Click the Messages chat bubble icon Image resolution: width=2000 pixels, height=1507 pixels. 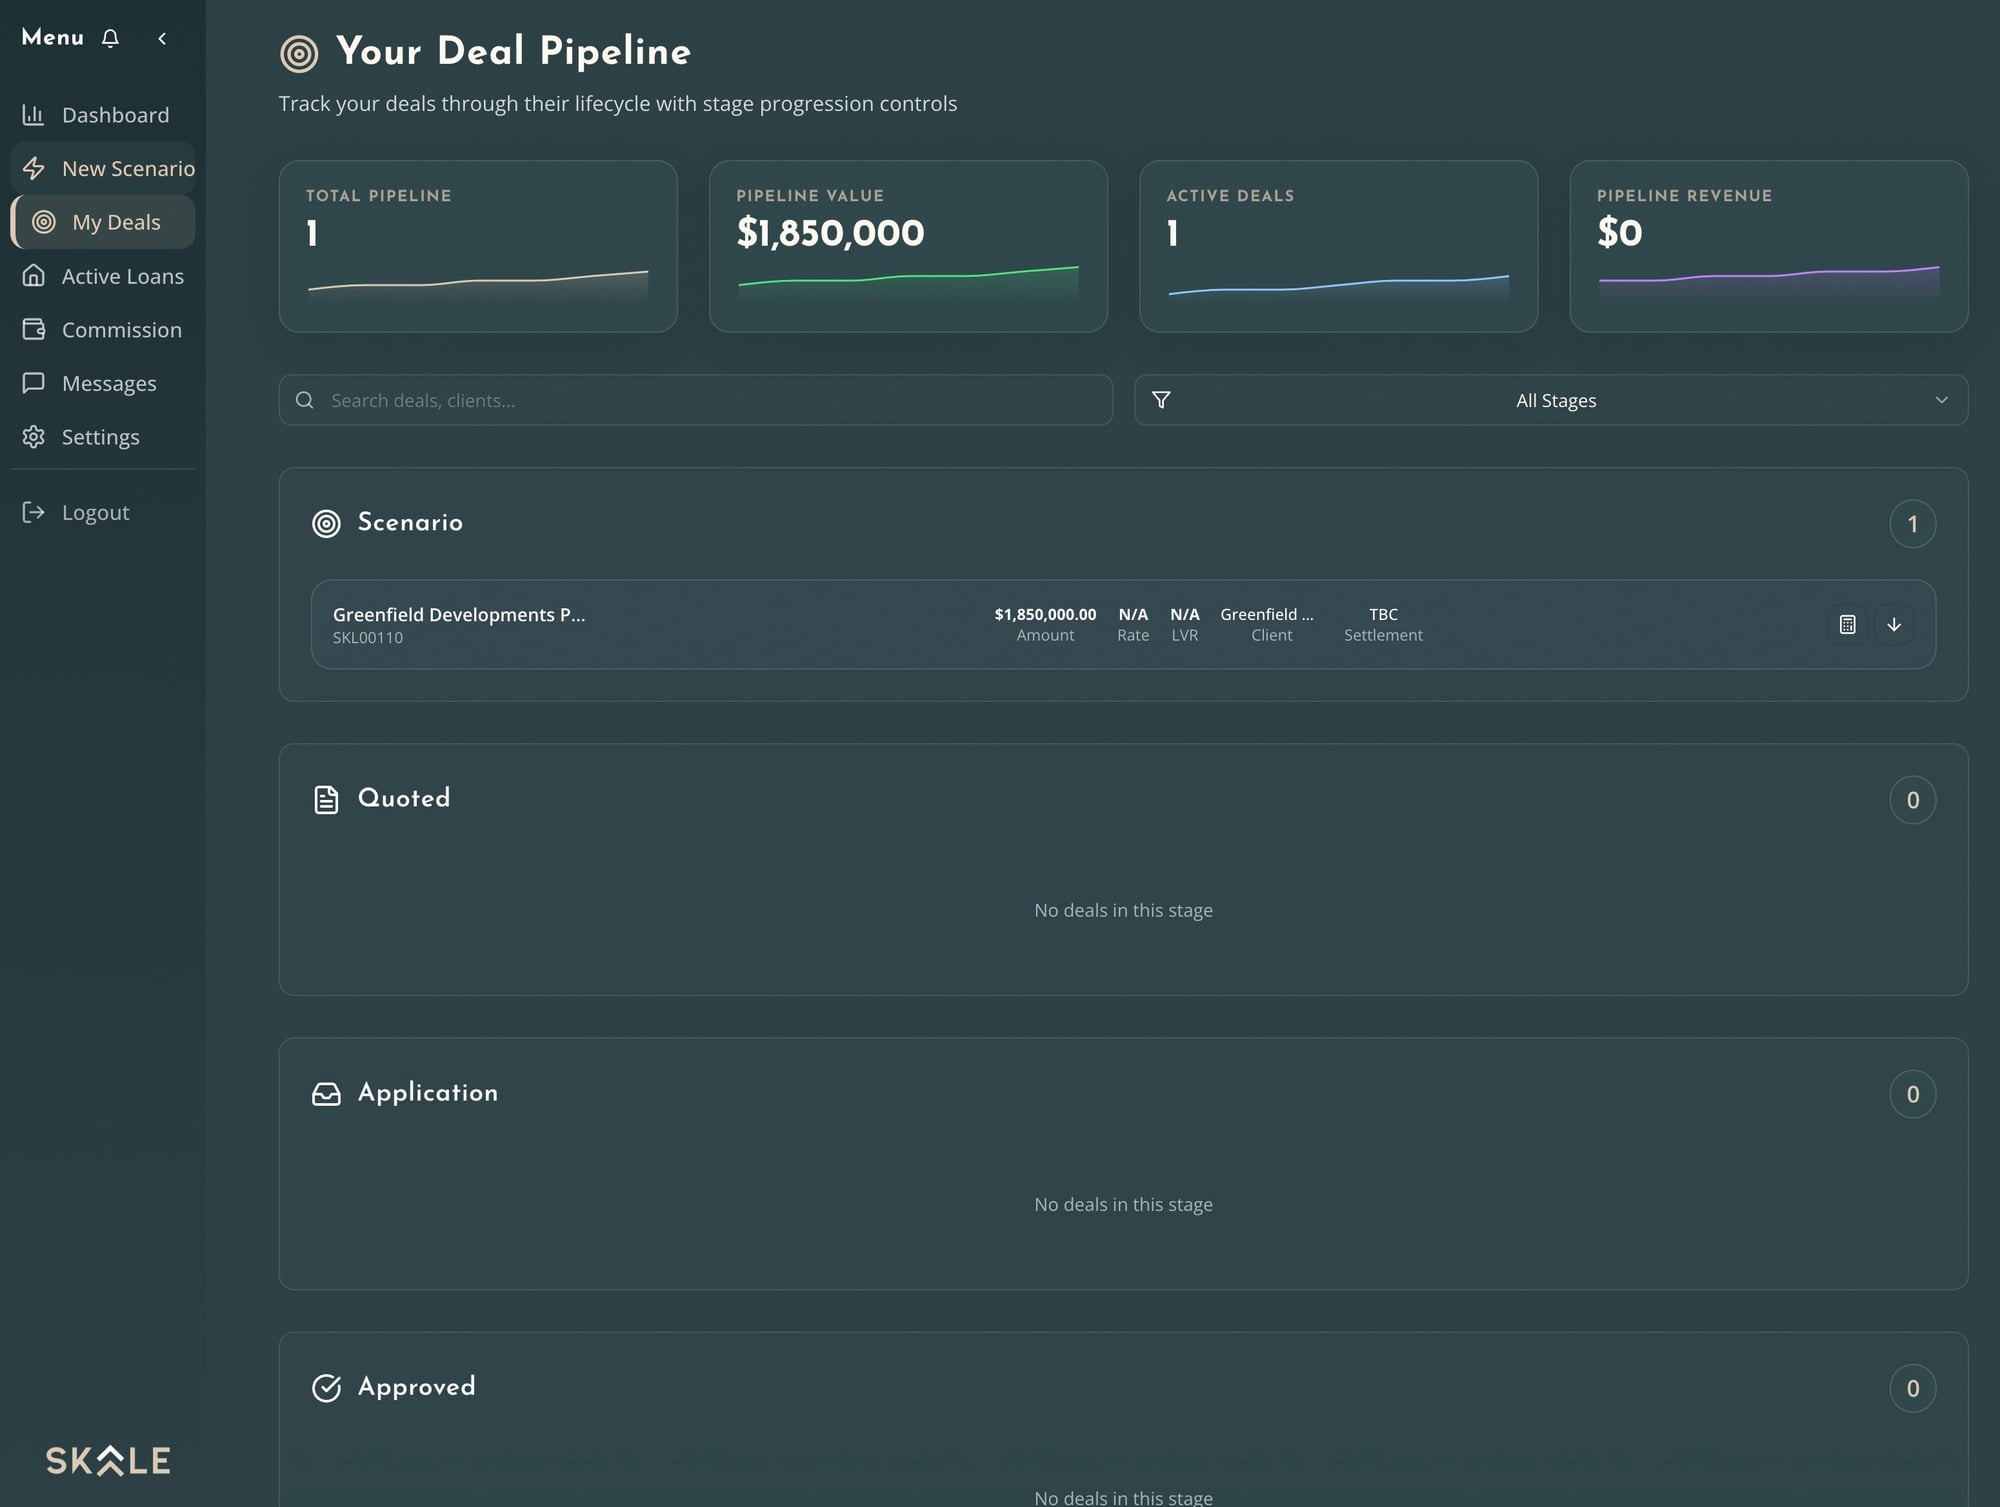point(34,383)
